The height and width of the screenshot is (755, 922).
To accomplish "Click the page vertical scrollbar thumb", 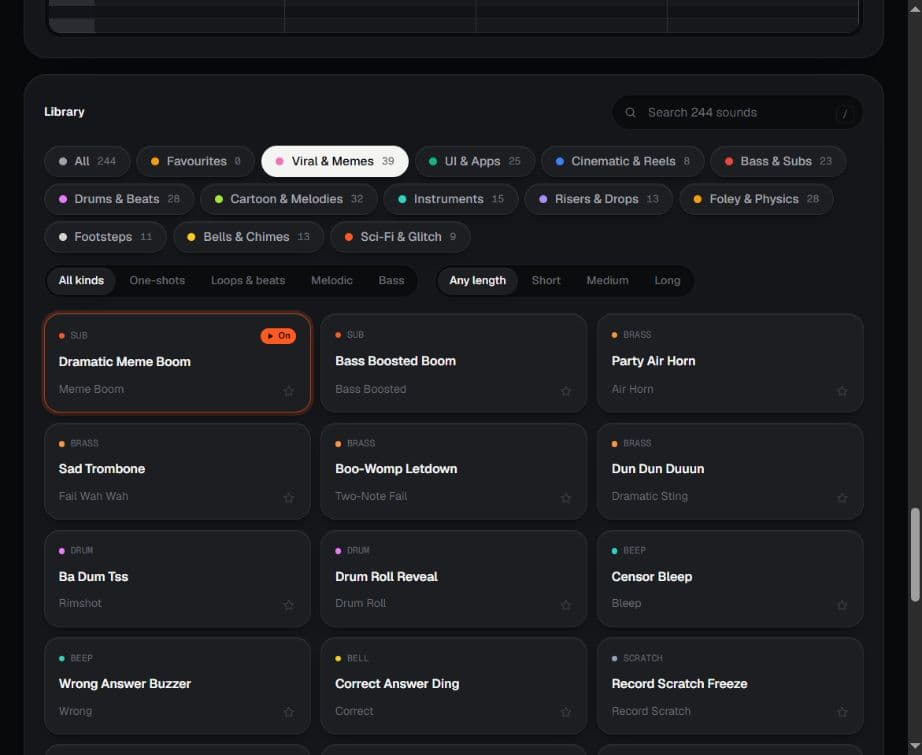I will (915, 555).
